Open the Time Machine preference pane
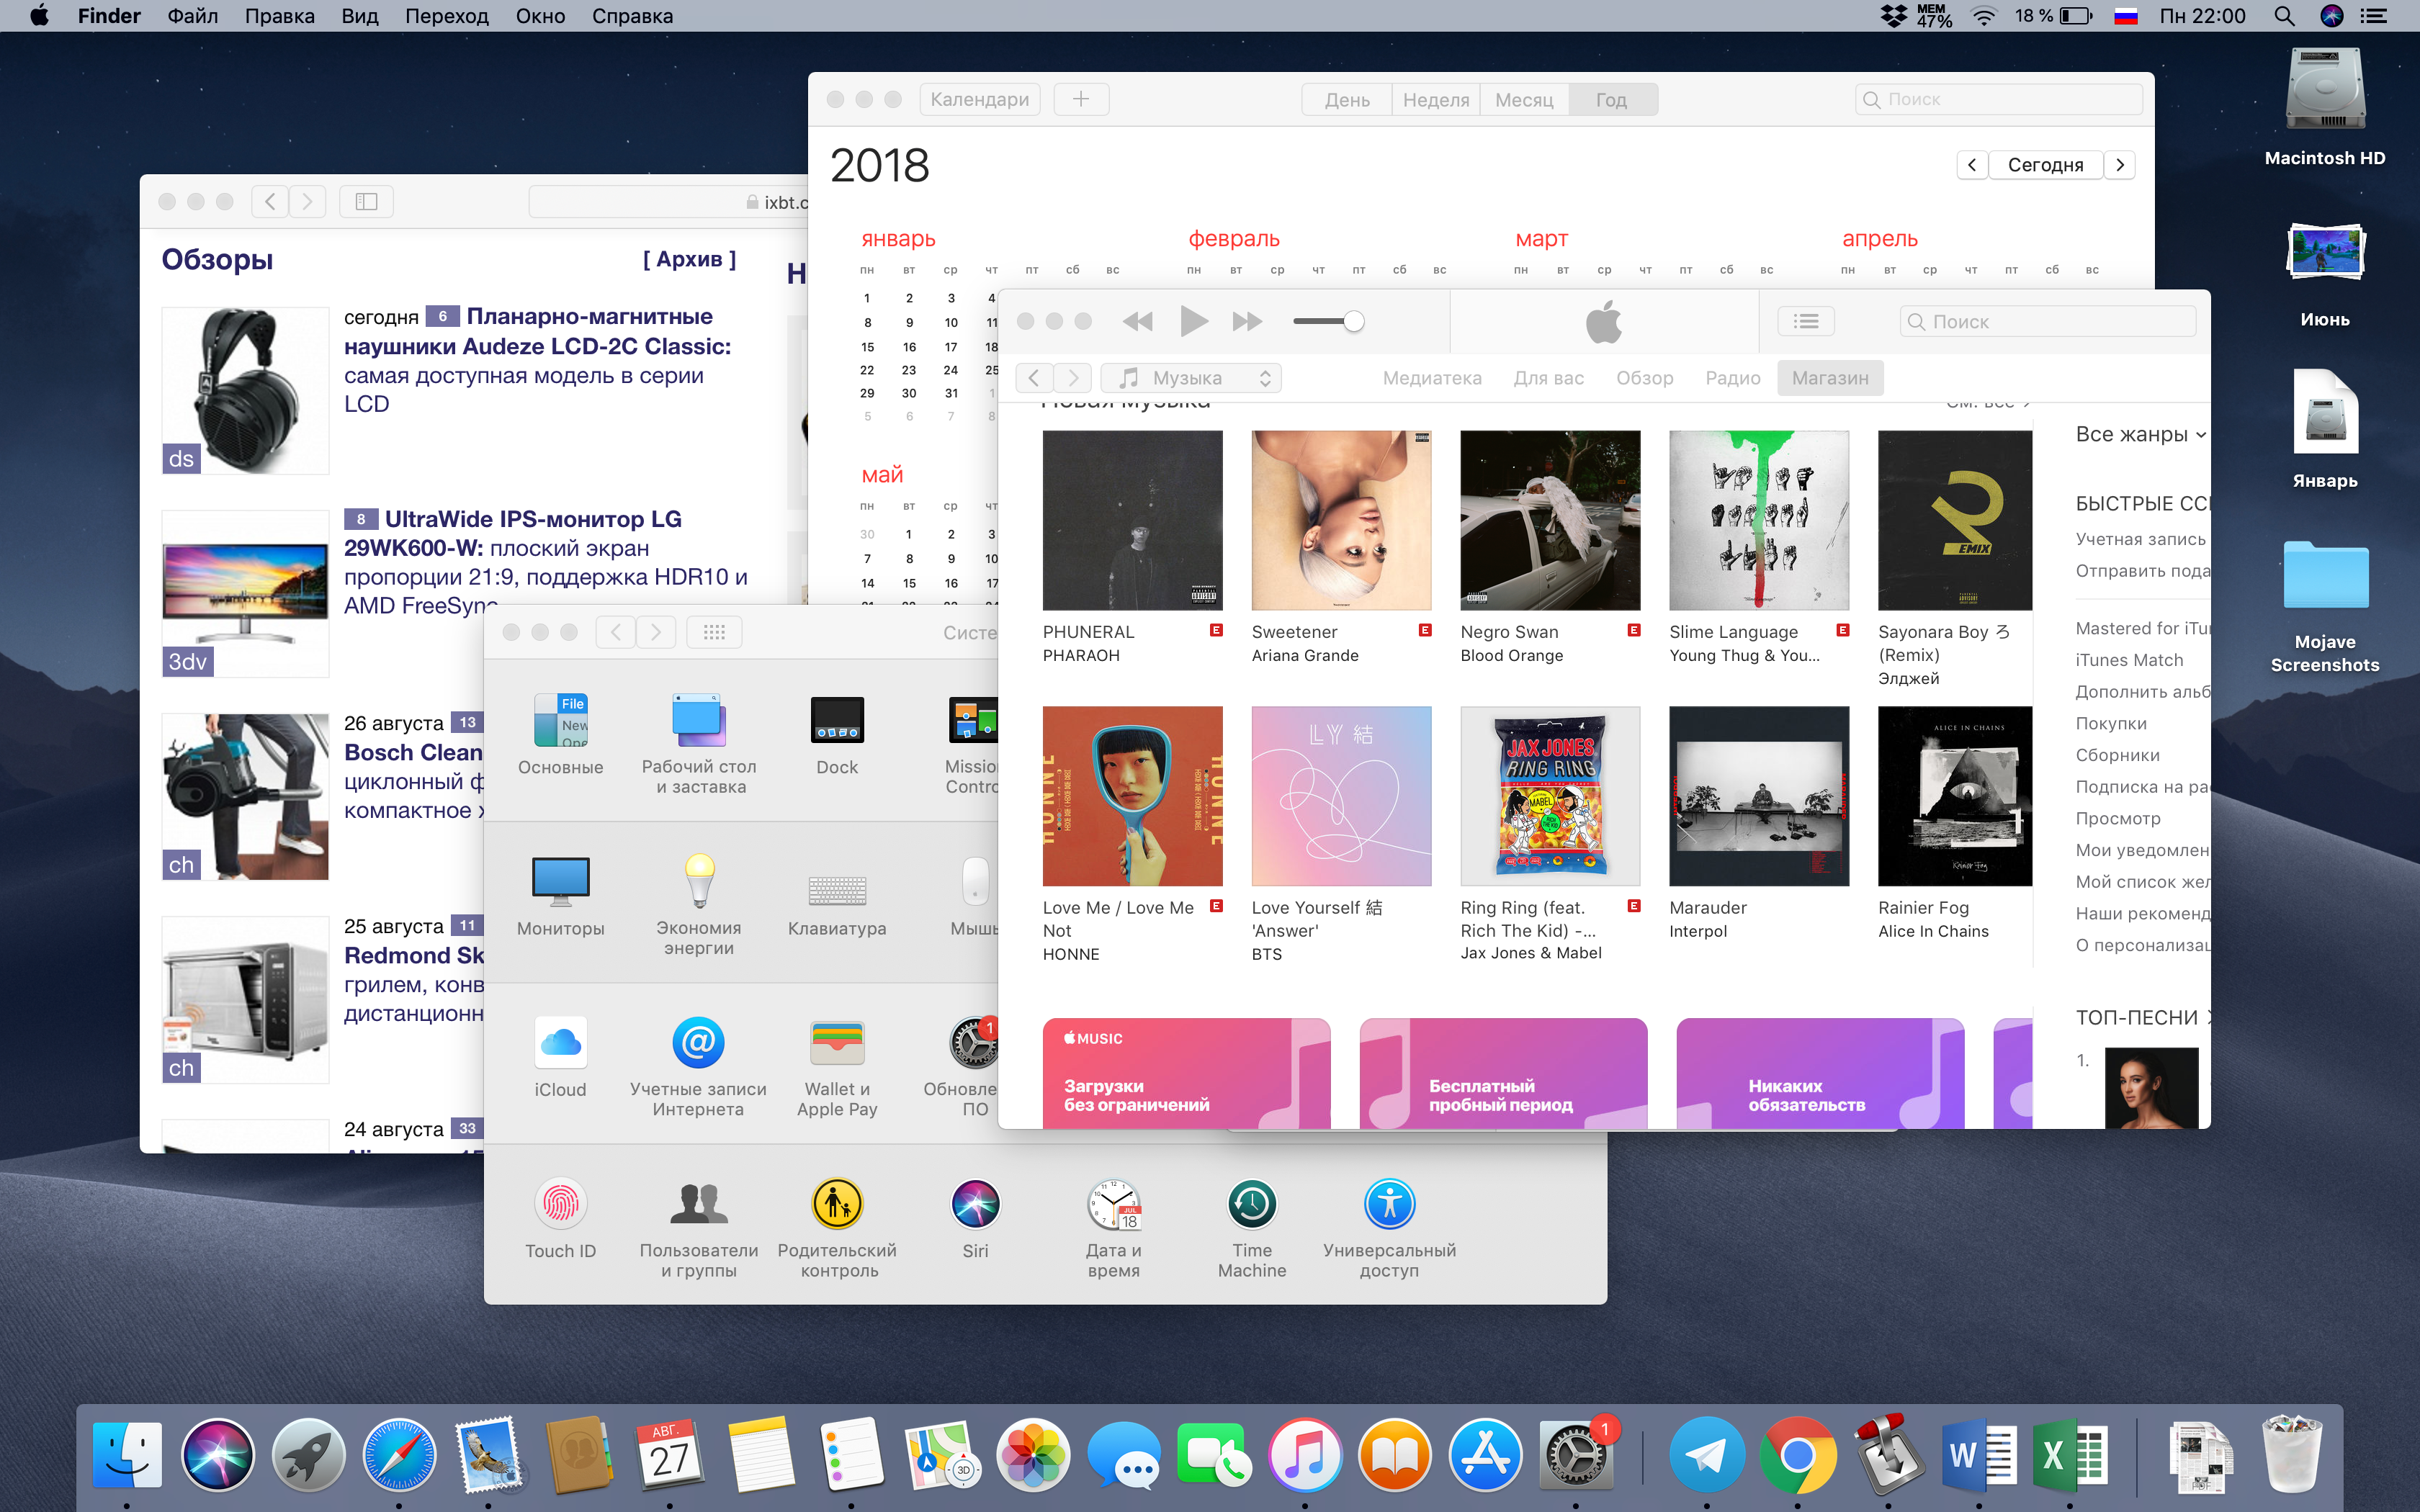Screen dimensions: 2420x1512 tap(1251, 1204)
